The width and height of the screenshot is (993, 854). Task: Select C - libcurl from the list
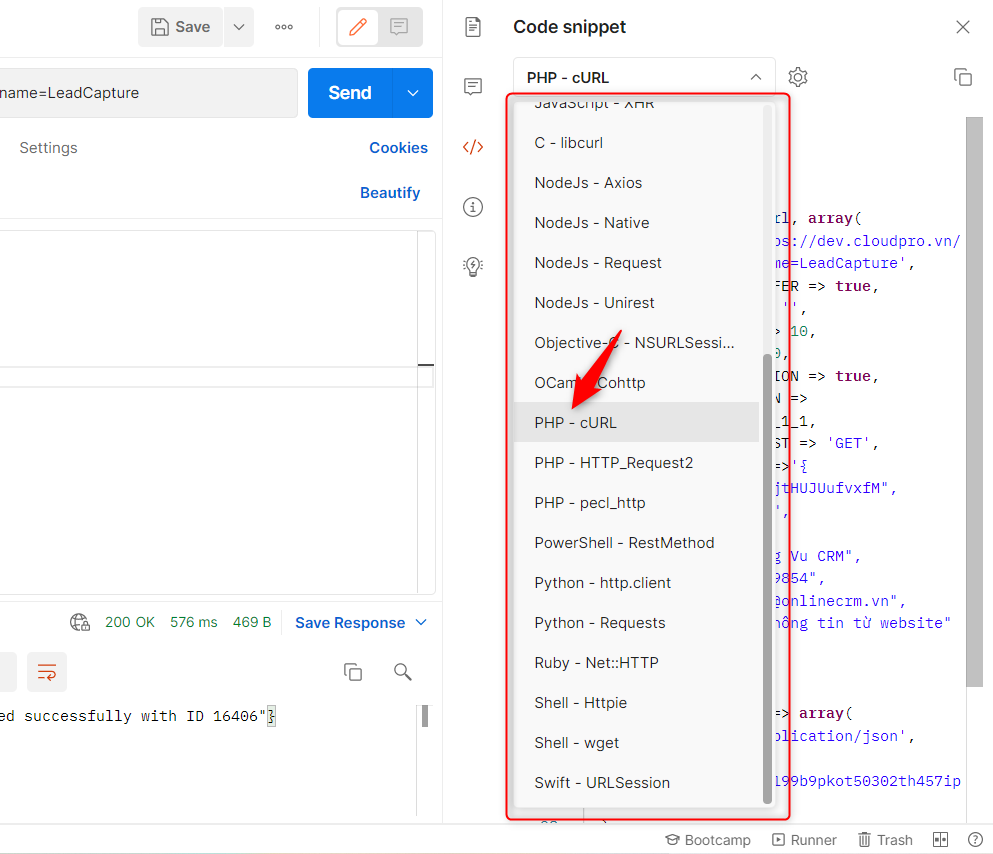[636, 143]
